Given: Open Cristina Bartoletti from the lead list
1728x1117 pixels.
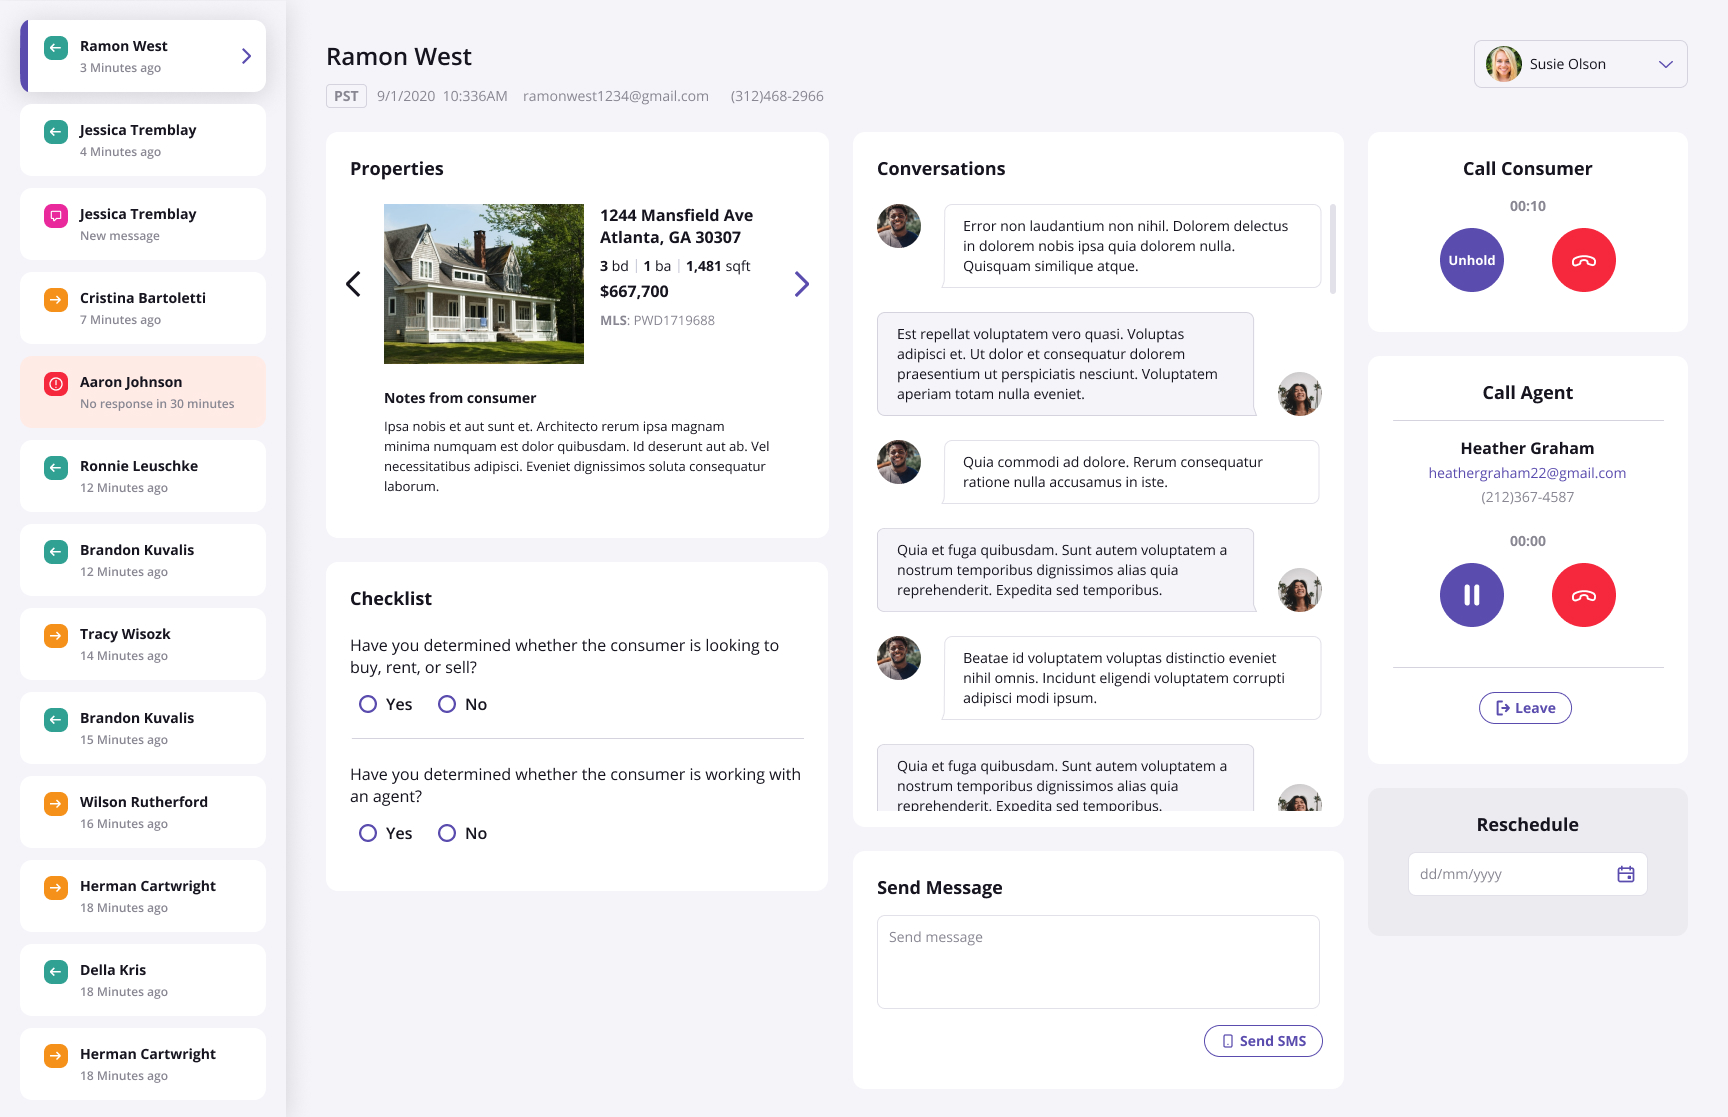Looking at the screenshot, I should 143,308.
